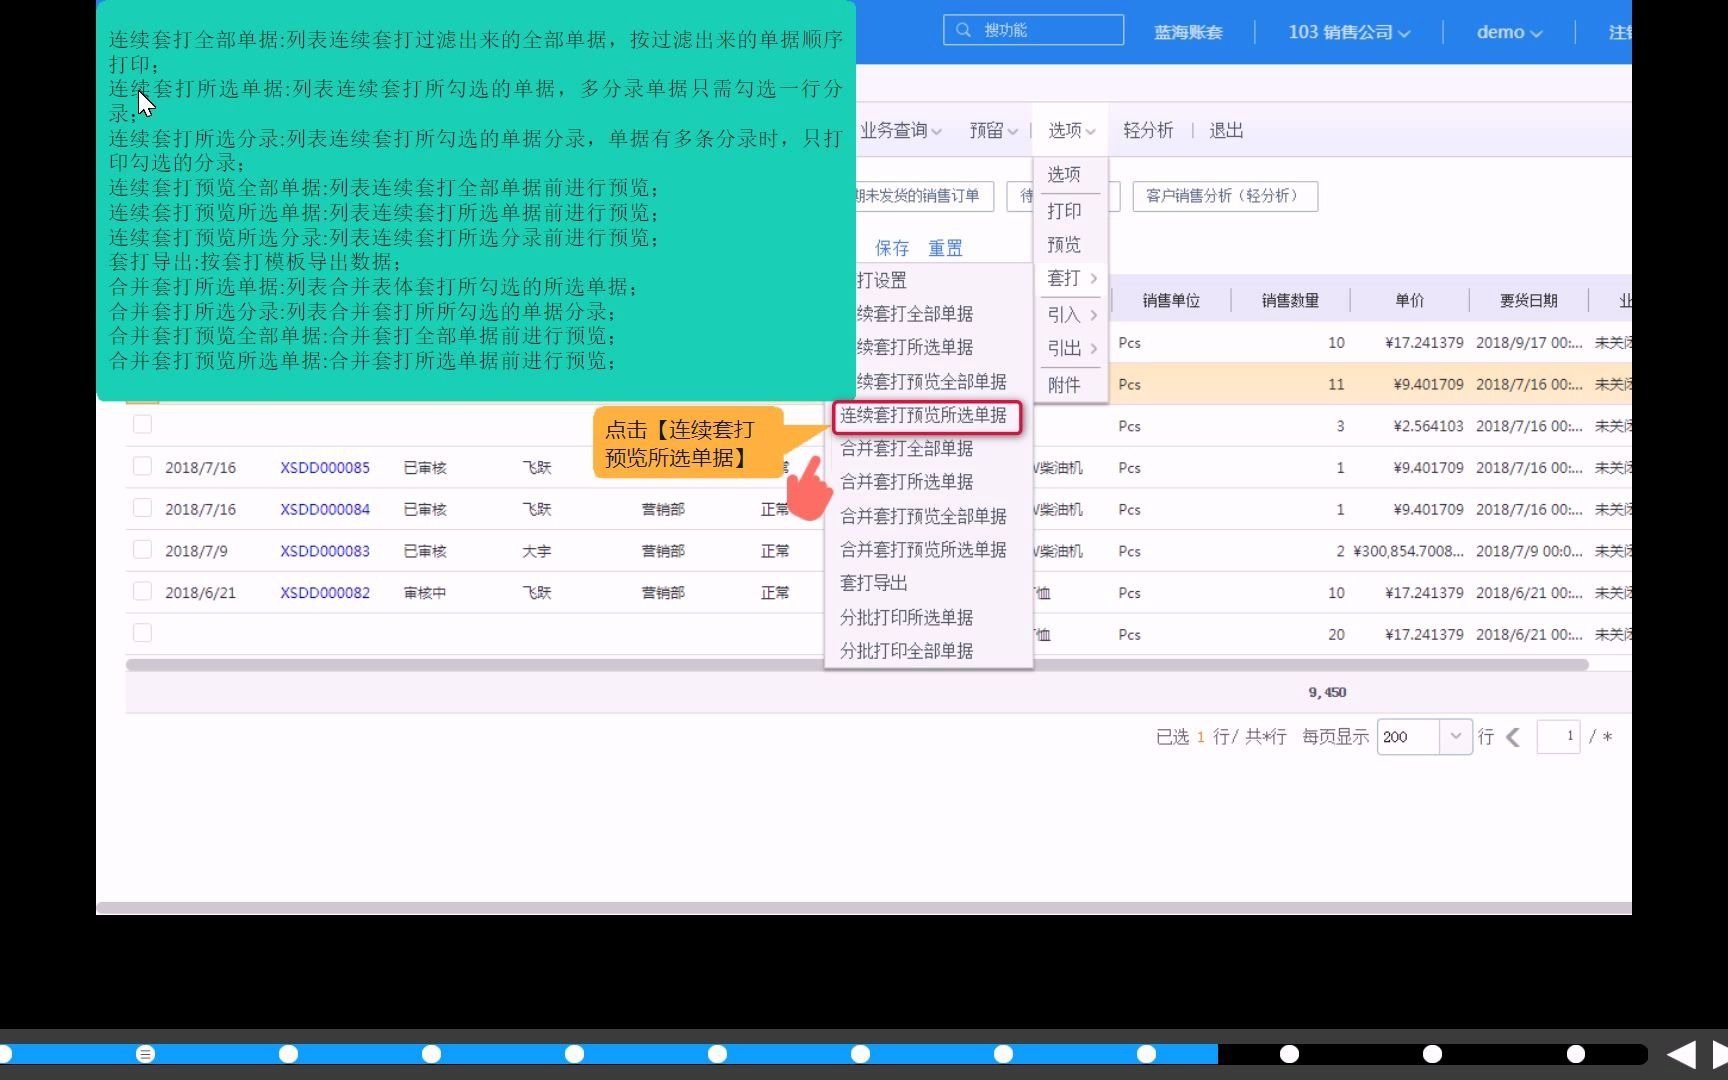Click the 2018/9/17 00:... delivery date cell
Viewport: 1728px width, 1080px height.
pos(1529,343)
